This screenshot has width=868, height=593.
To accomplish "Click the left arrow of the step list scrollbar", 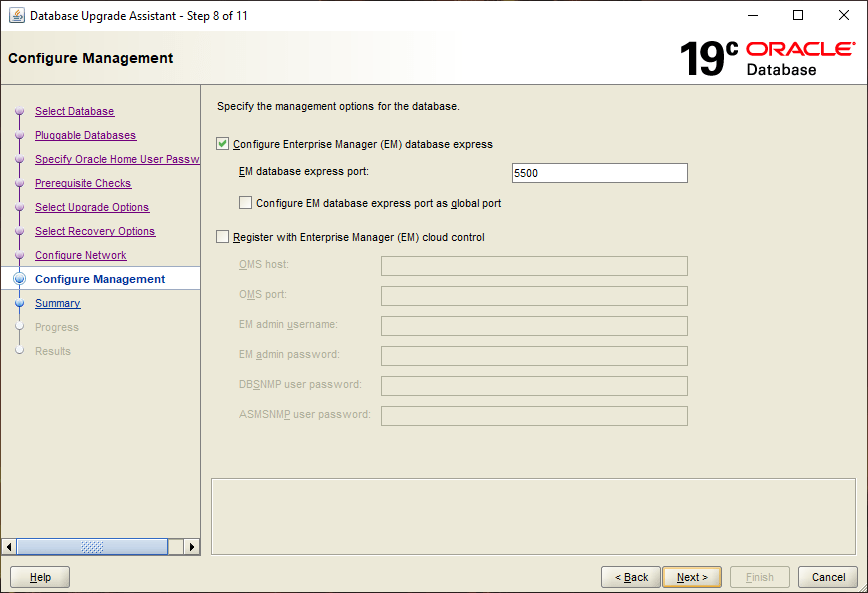I will pos(9,547).
